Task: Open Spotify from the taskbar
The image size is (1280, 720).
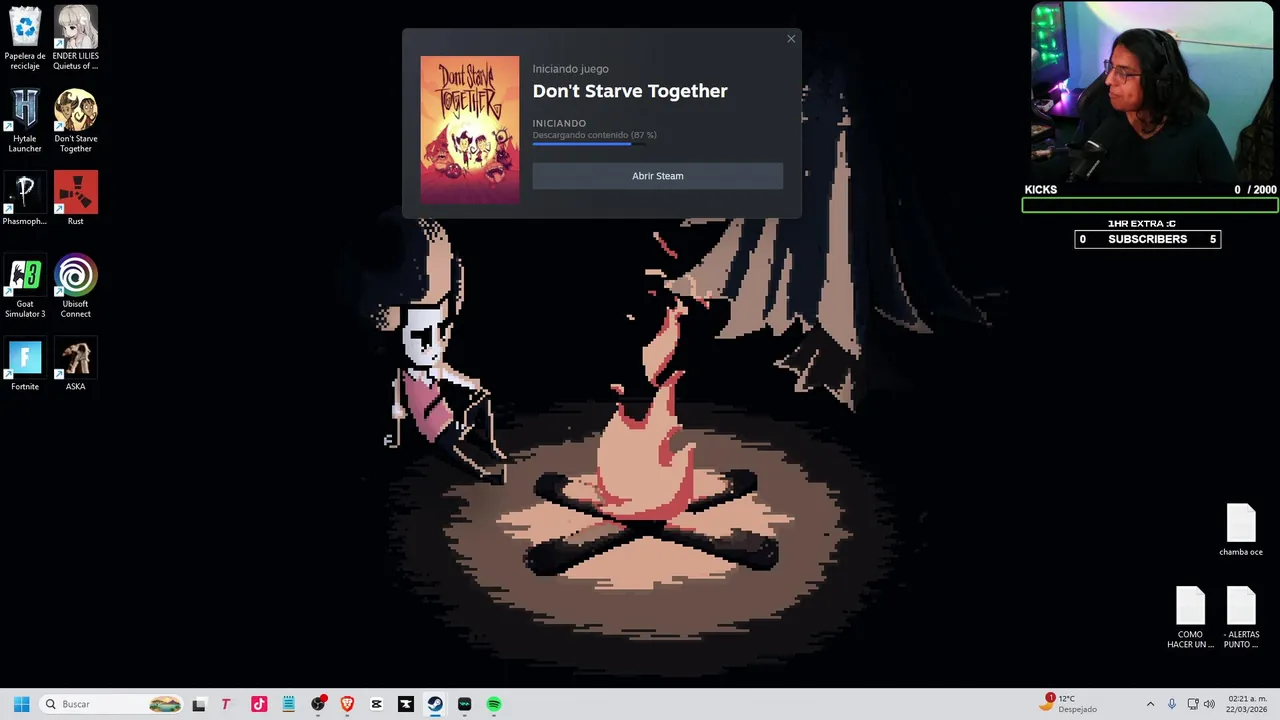Action: pyautogui.click(x=494, y=704)
